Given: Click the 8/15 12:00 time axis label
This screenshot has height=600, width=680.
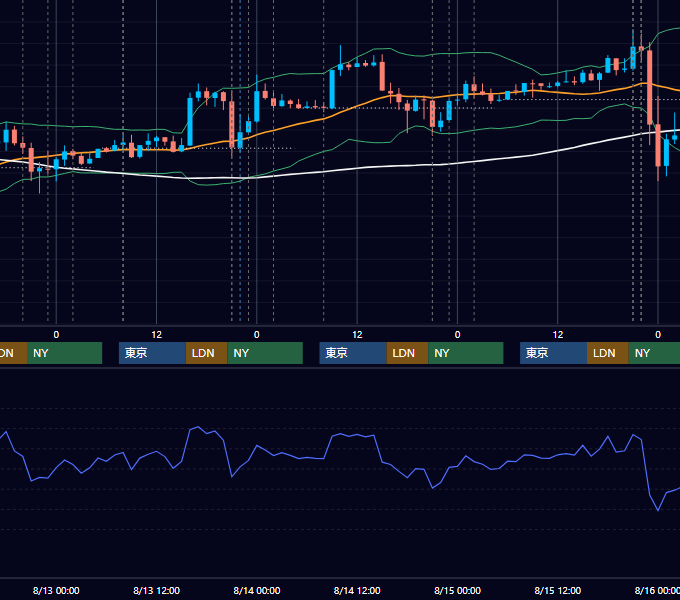Looking at the screenshot, I should point(558,590).
